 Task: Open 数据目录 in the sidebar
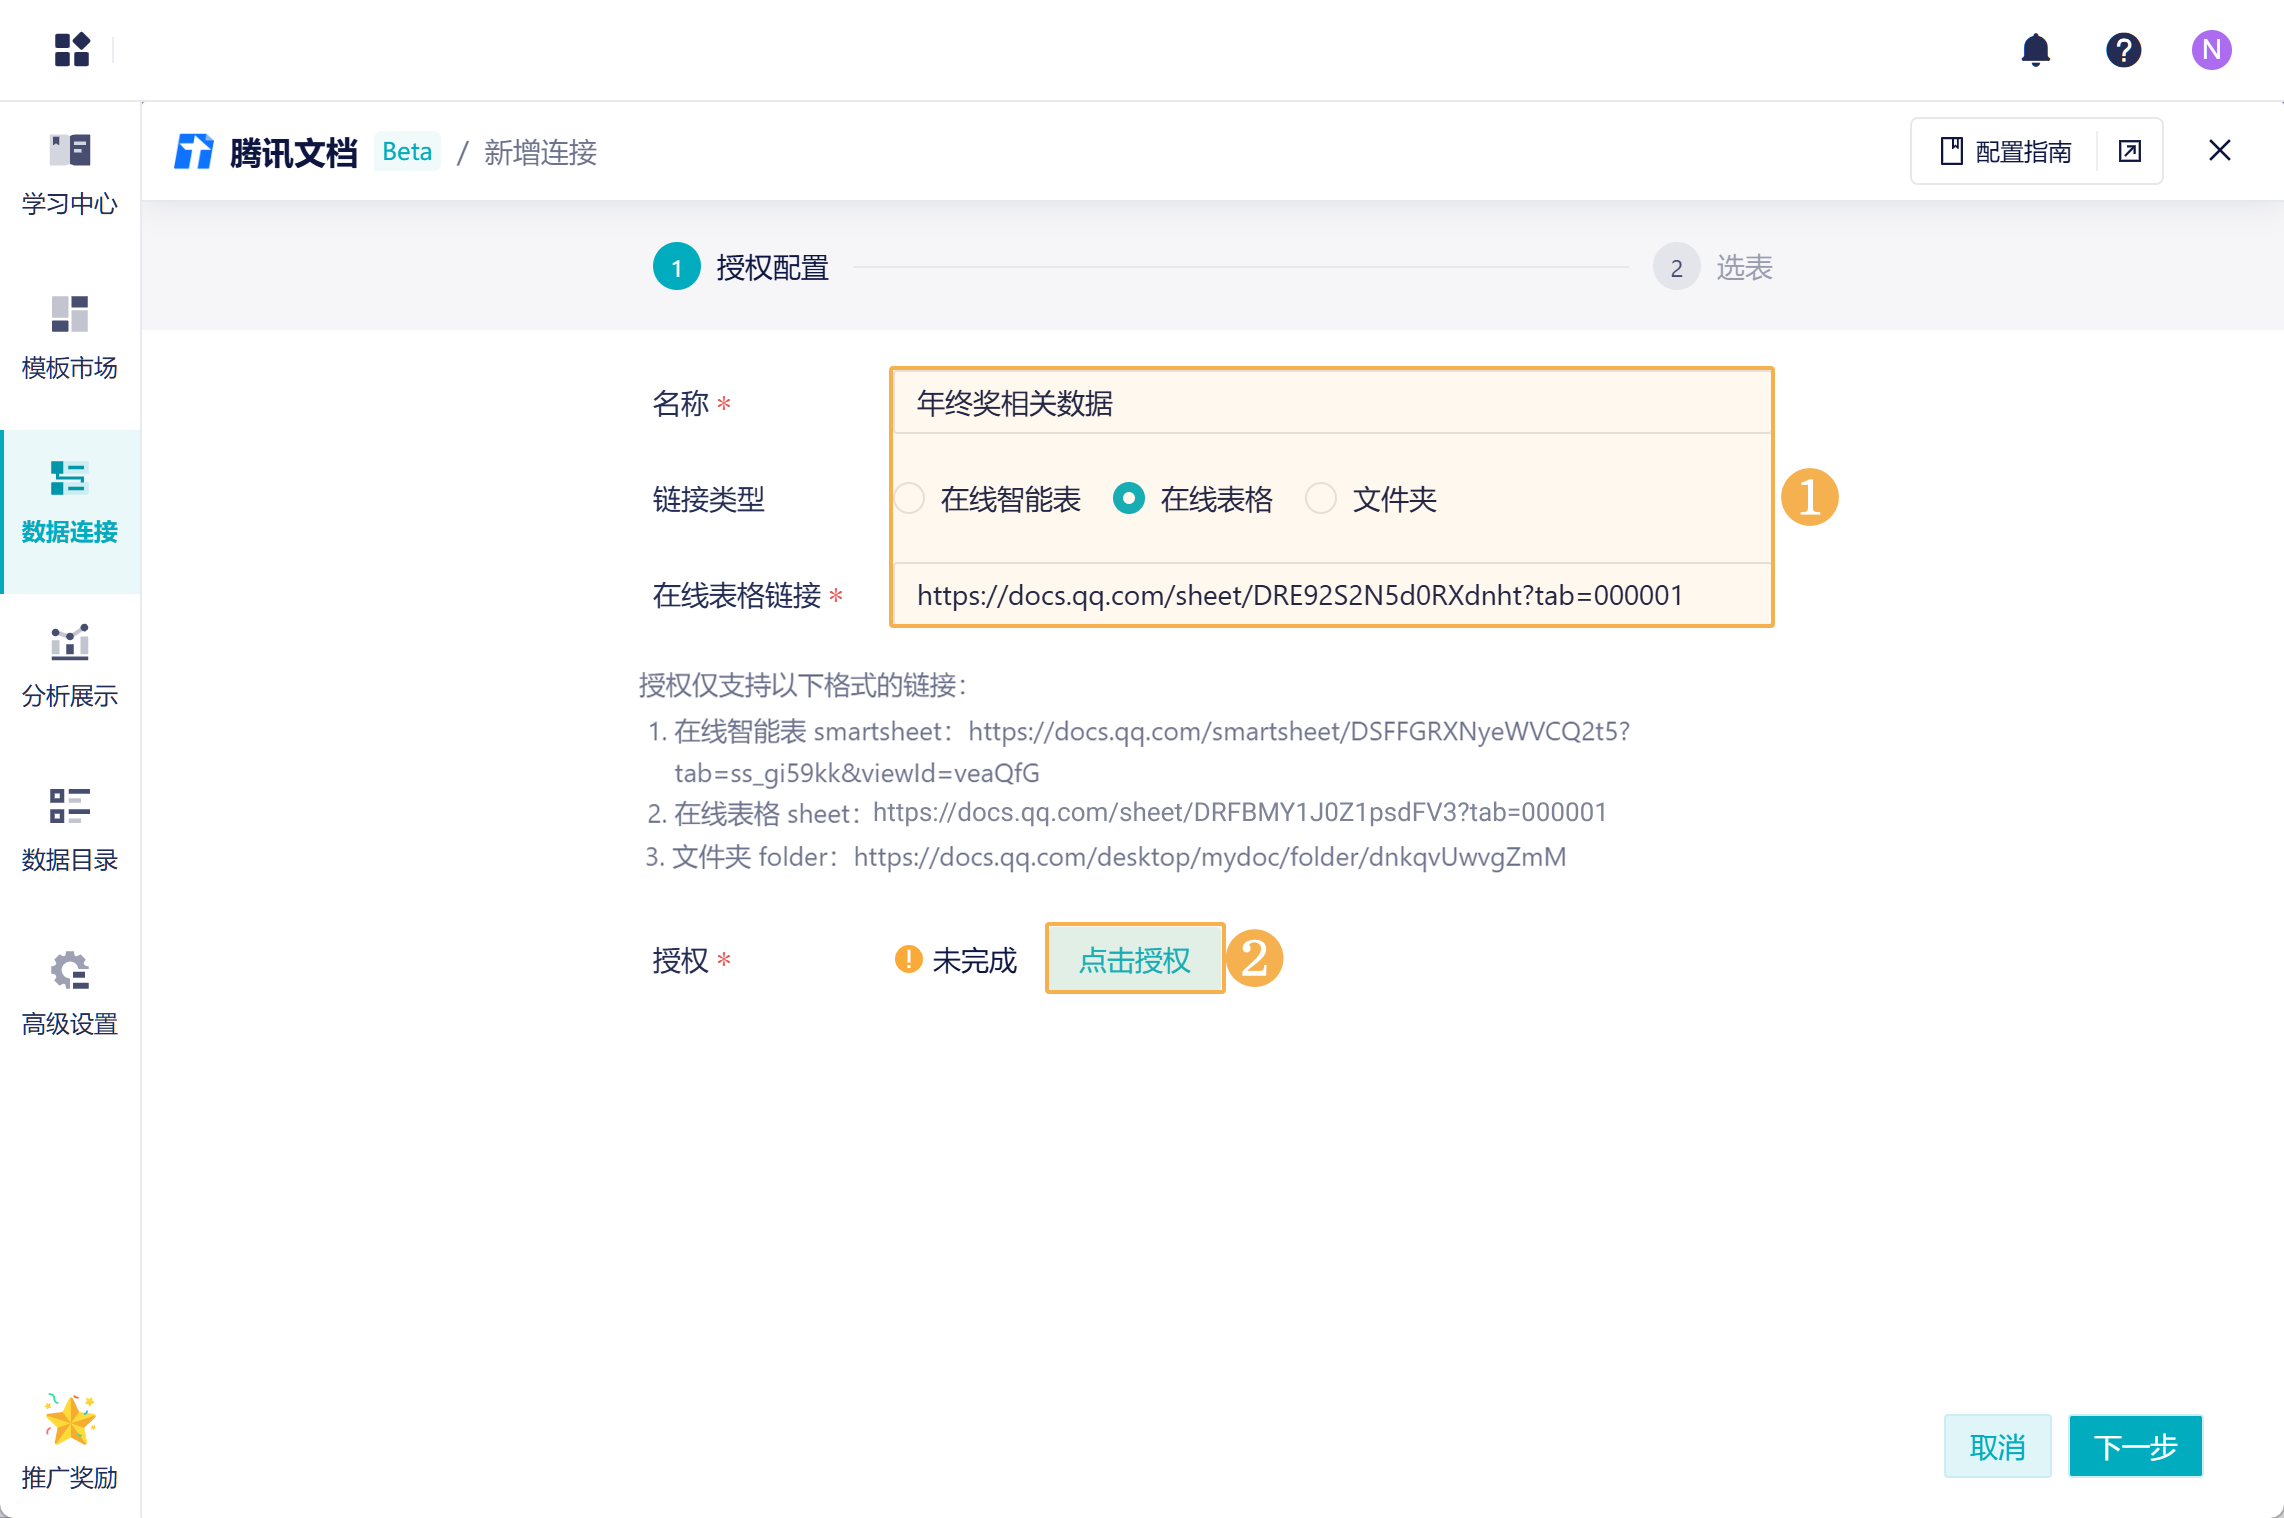pos(70,830)
